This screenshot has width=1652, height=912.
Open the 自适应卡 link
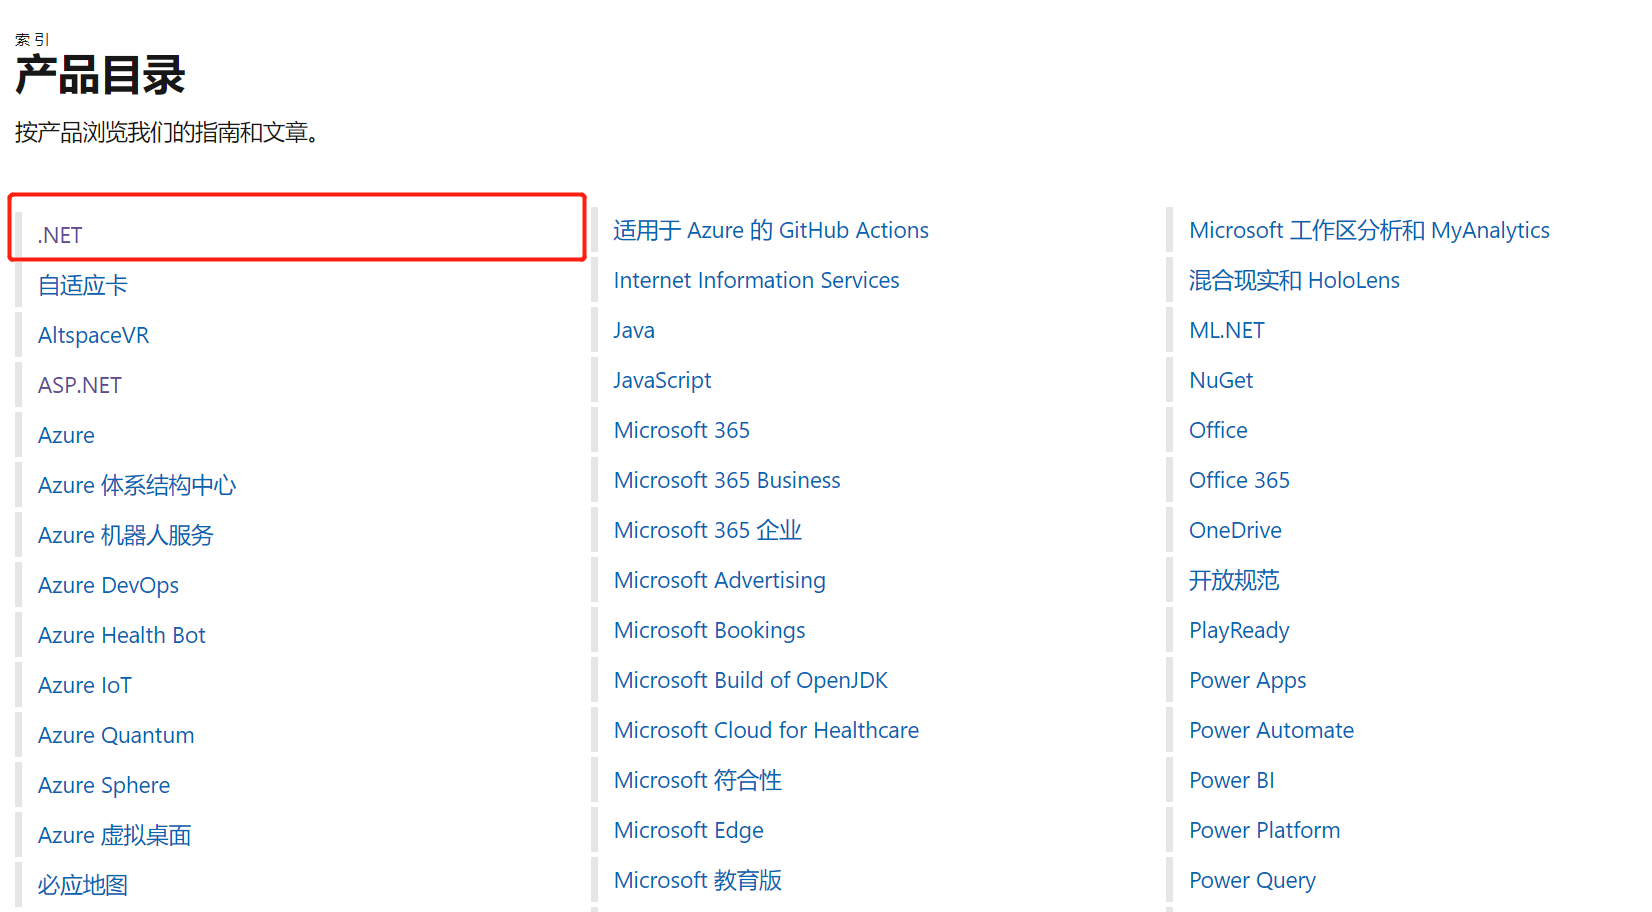[83, 285]
